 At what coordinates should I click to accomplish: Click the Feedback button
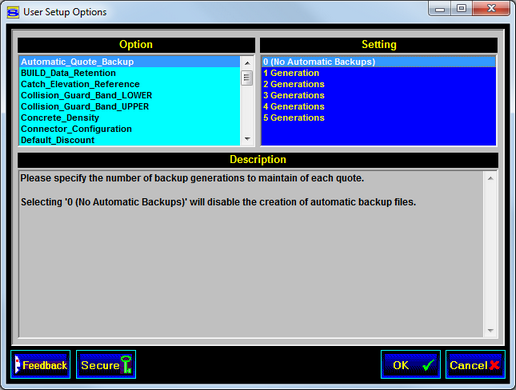(x=41, y=365)
